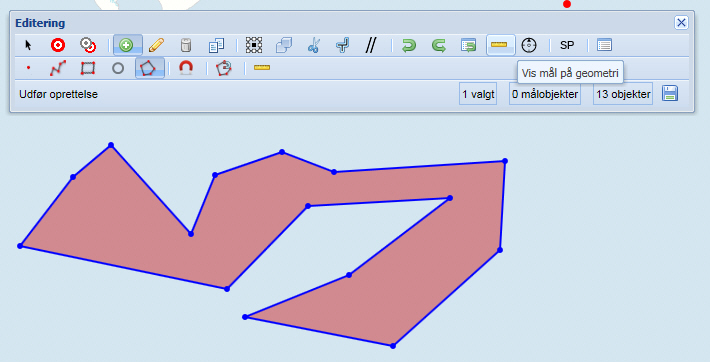Click the trash can delete icon
This screenshot has width=710, height=362.
pos(186,45)
